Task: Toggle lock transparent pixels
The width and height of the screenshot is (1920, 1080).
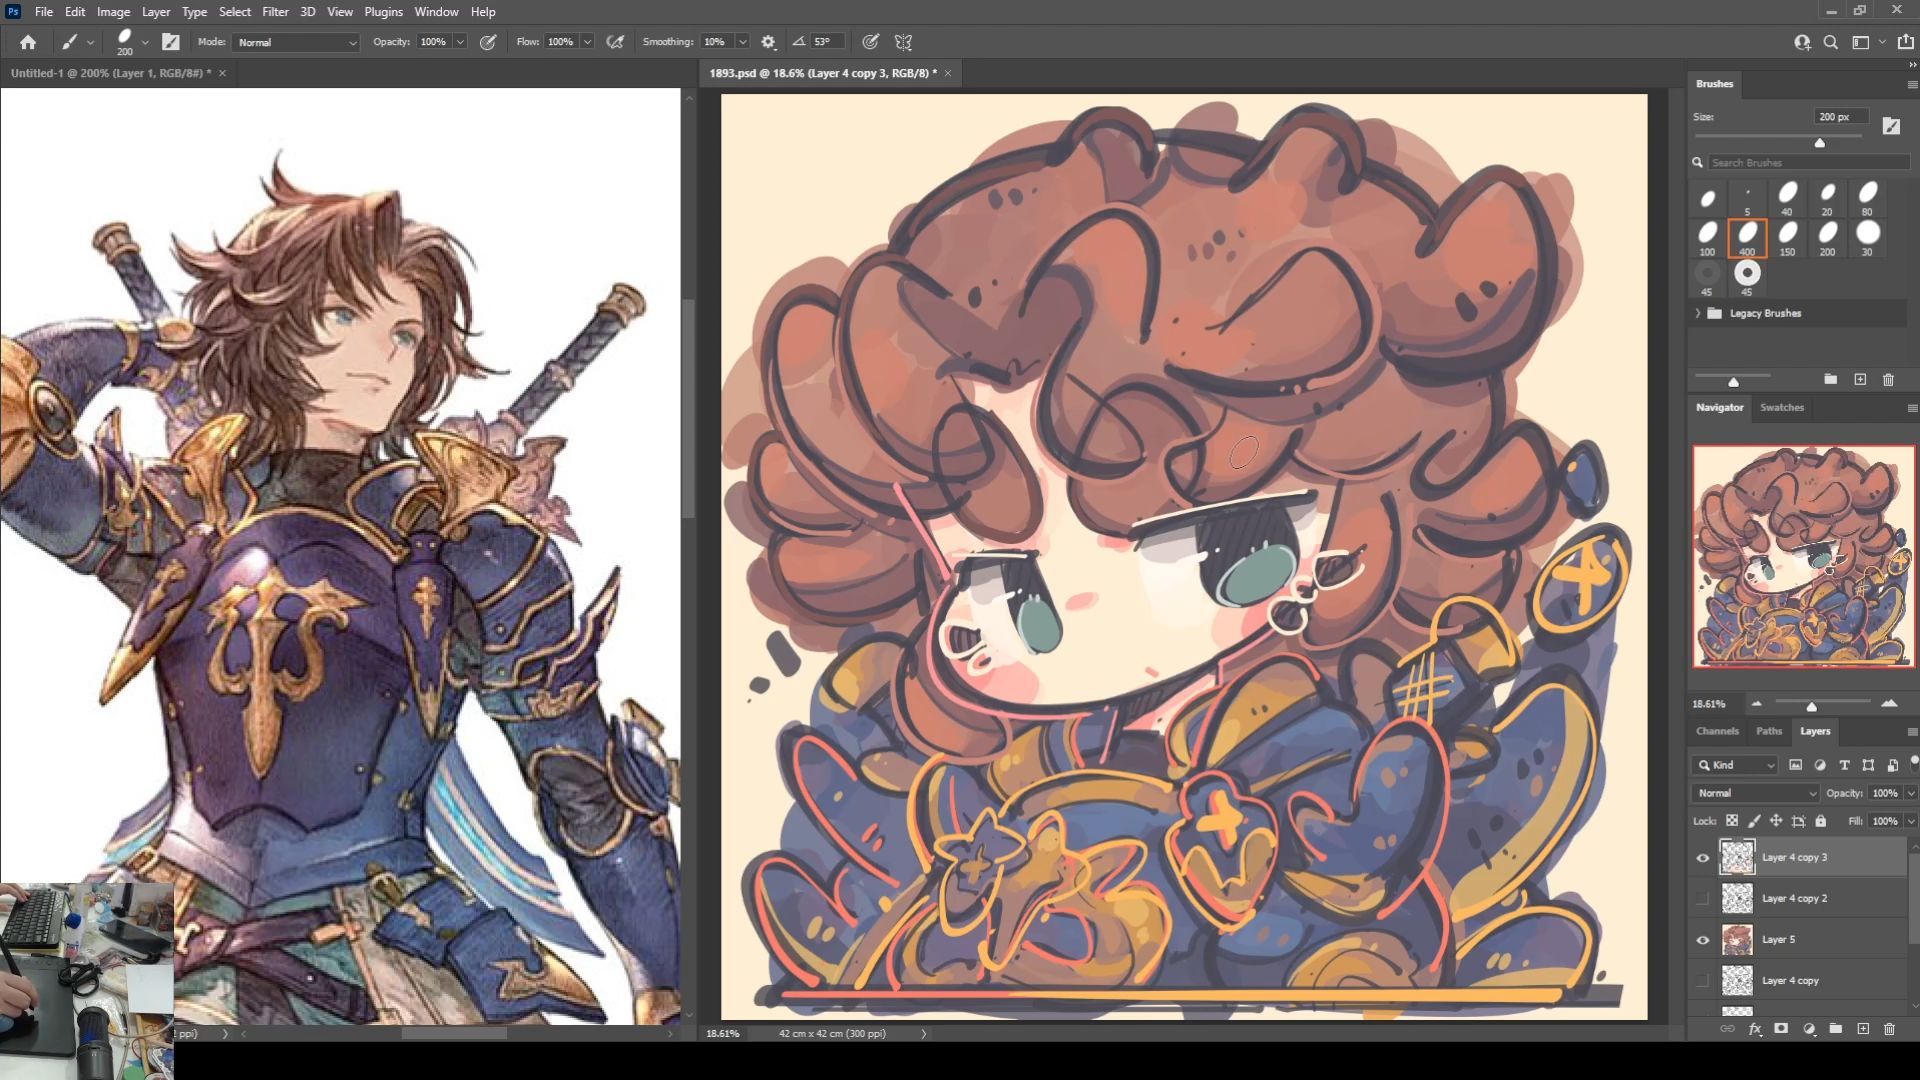Action: pos(1732,821)
